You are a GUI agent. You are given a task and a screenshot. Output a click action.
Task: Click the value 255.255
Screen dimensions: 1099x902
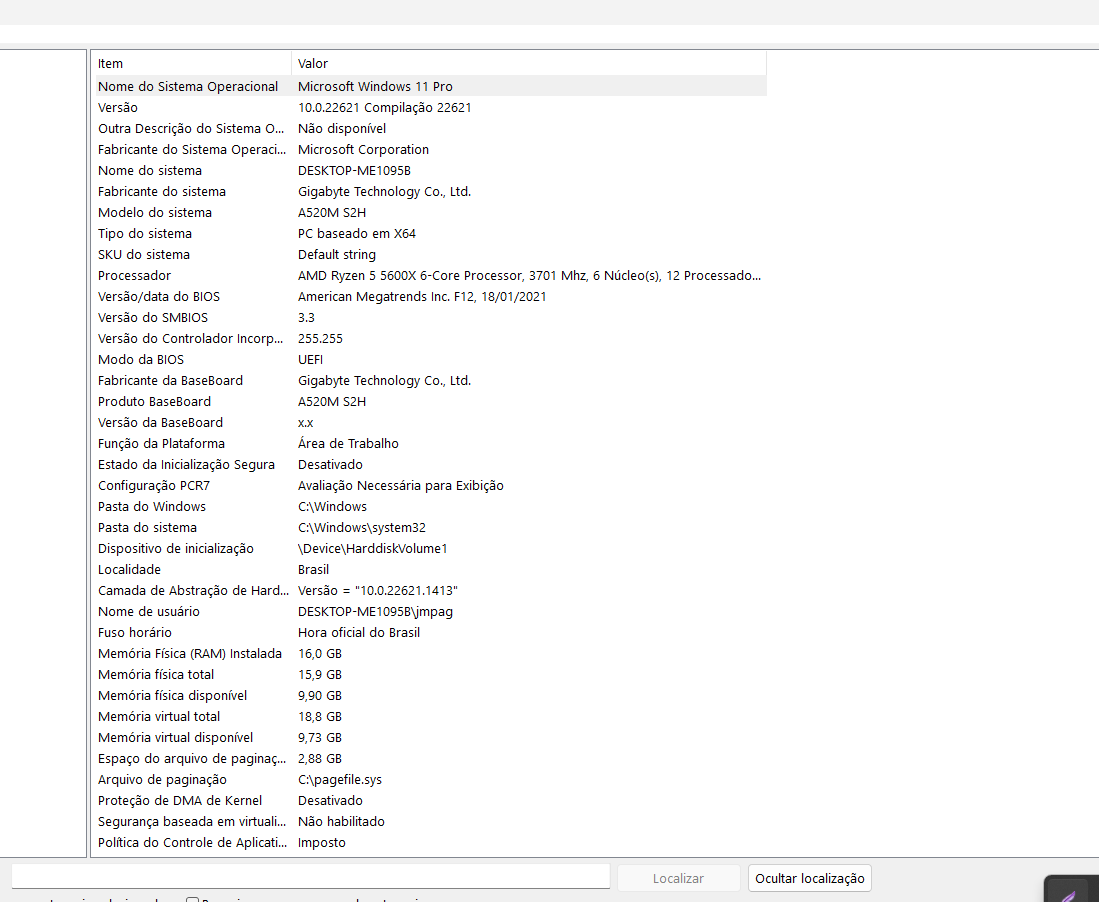click(x=320, y=339)
